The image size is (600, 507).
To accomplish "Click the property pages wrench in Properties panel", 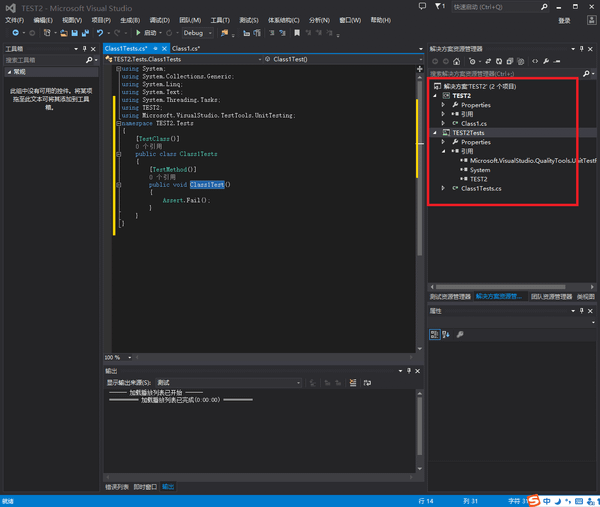I will 460,335.
